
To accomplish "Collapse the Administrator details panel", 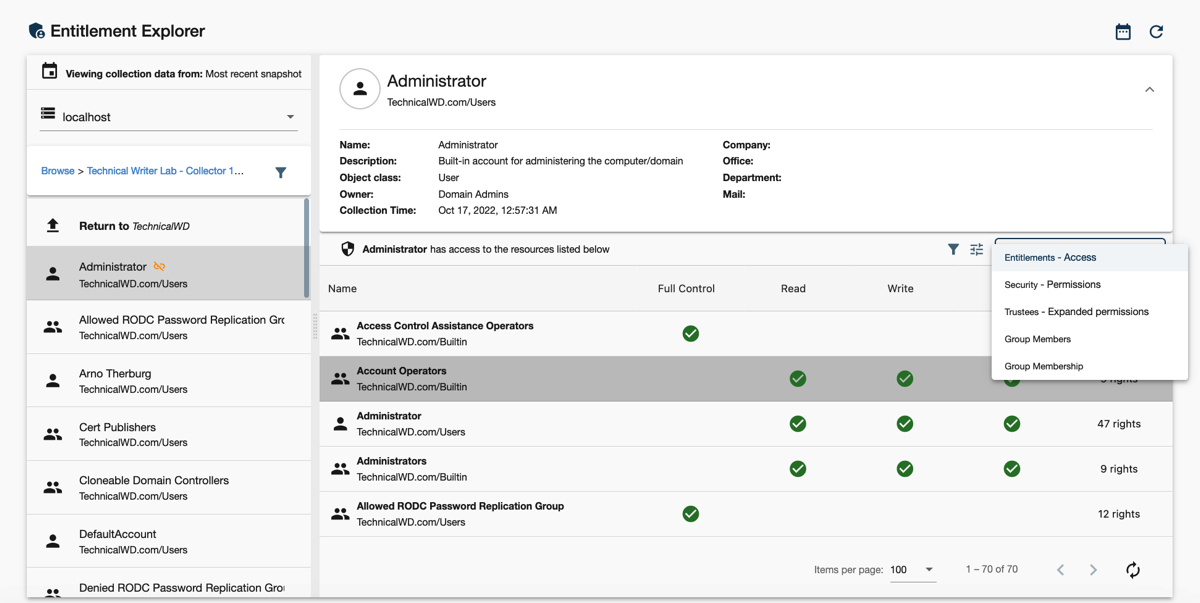I will pos(1149,90).
